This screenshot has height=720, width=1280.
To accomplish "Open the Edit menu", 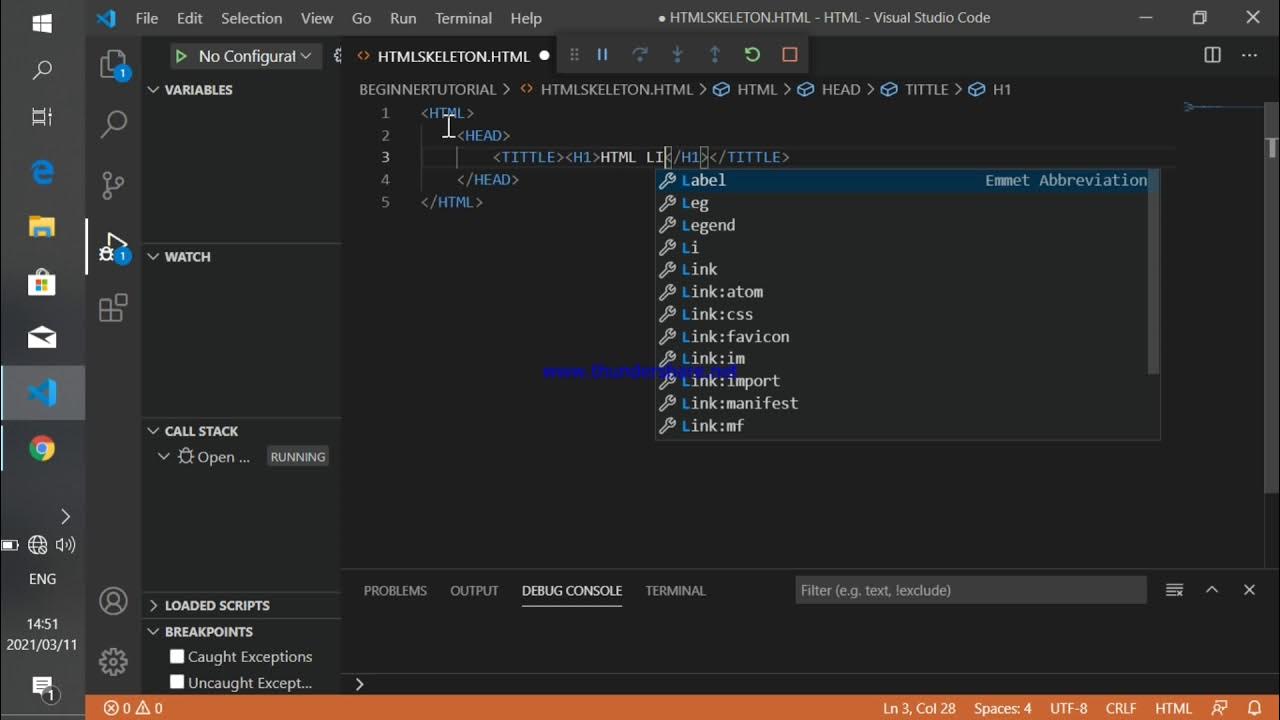I will 190,18.
